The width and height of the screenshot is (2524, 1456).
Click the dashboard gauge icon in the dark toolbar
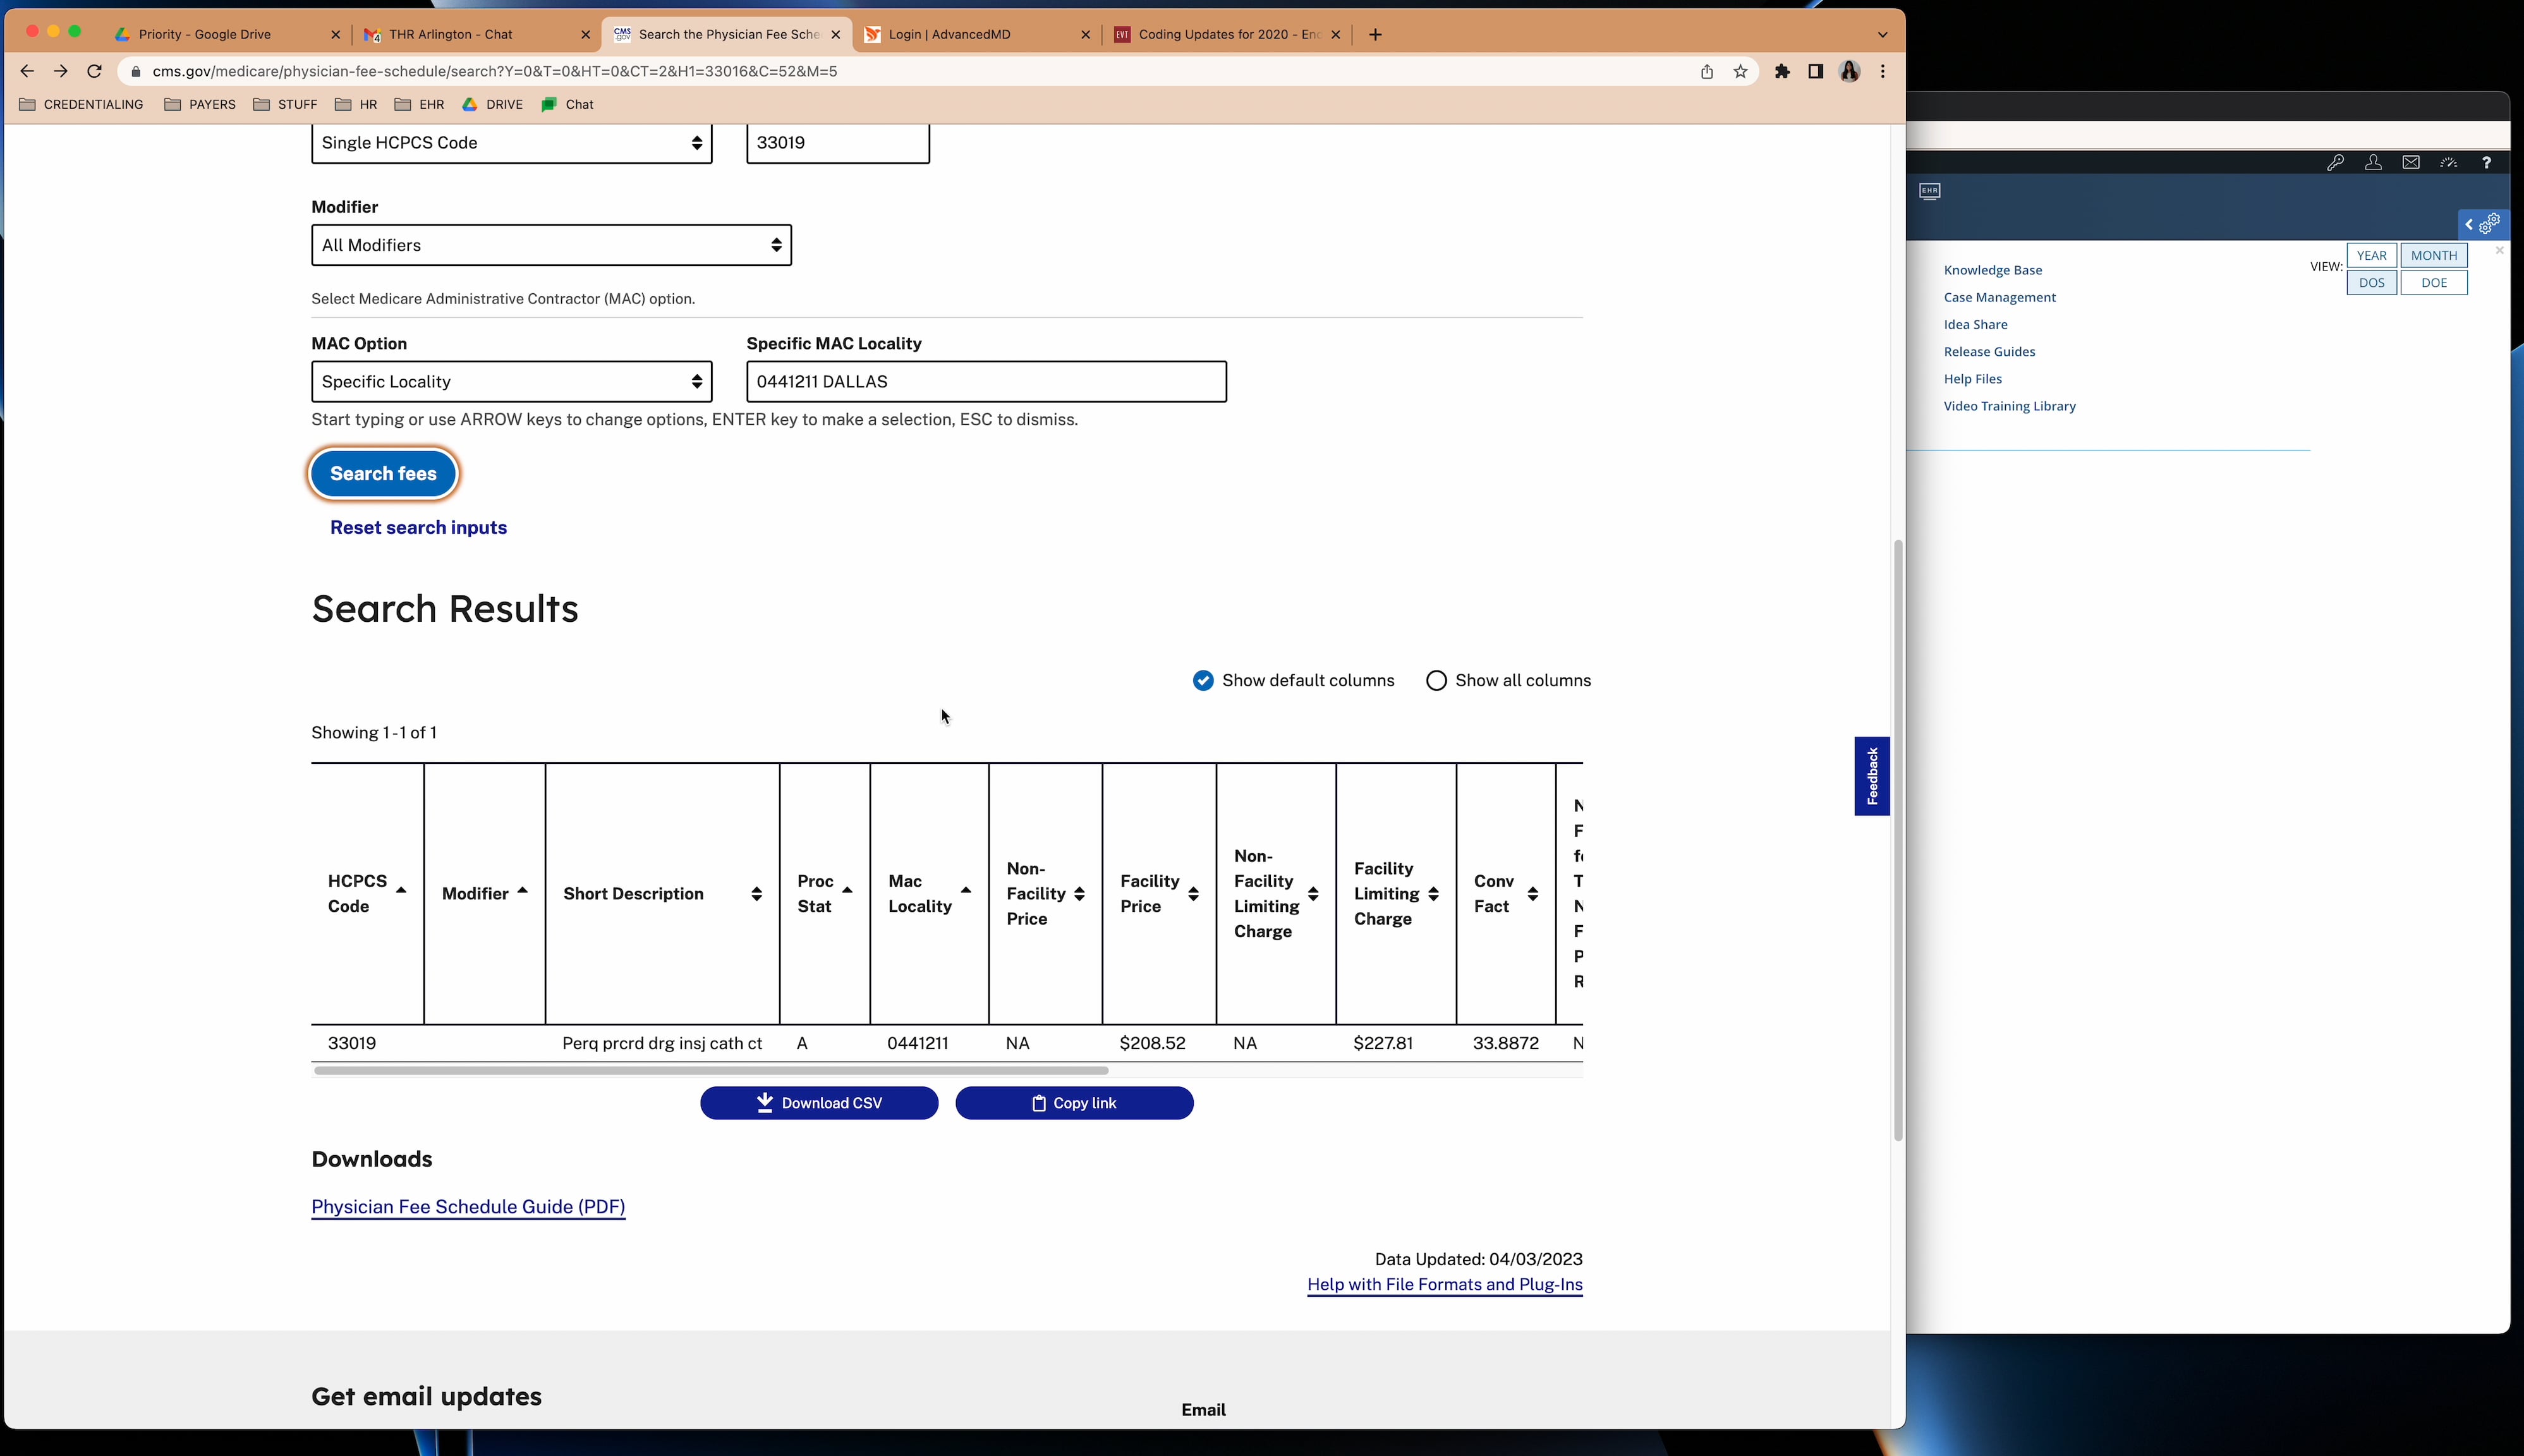coord(2448,163)
